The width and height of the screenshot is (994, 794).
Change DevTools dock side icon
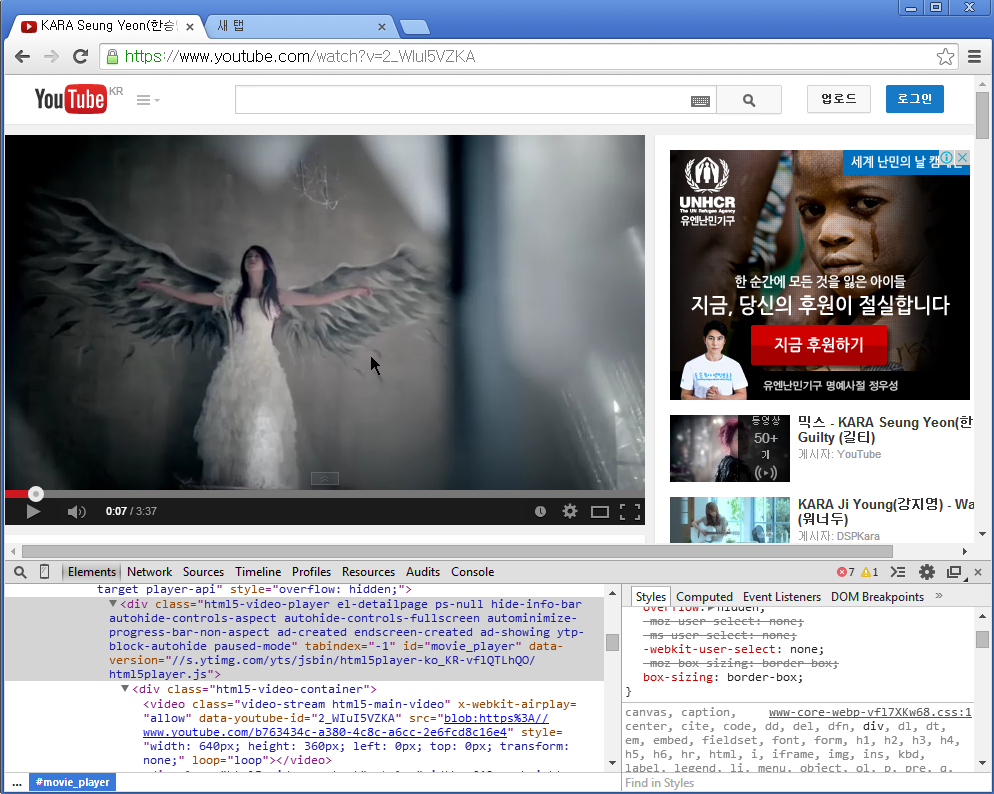pyautogui.click(x=954, y=572)
